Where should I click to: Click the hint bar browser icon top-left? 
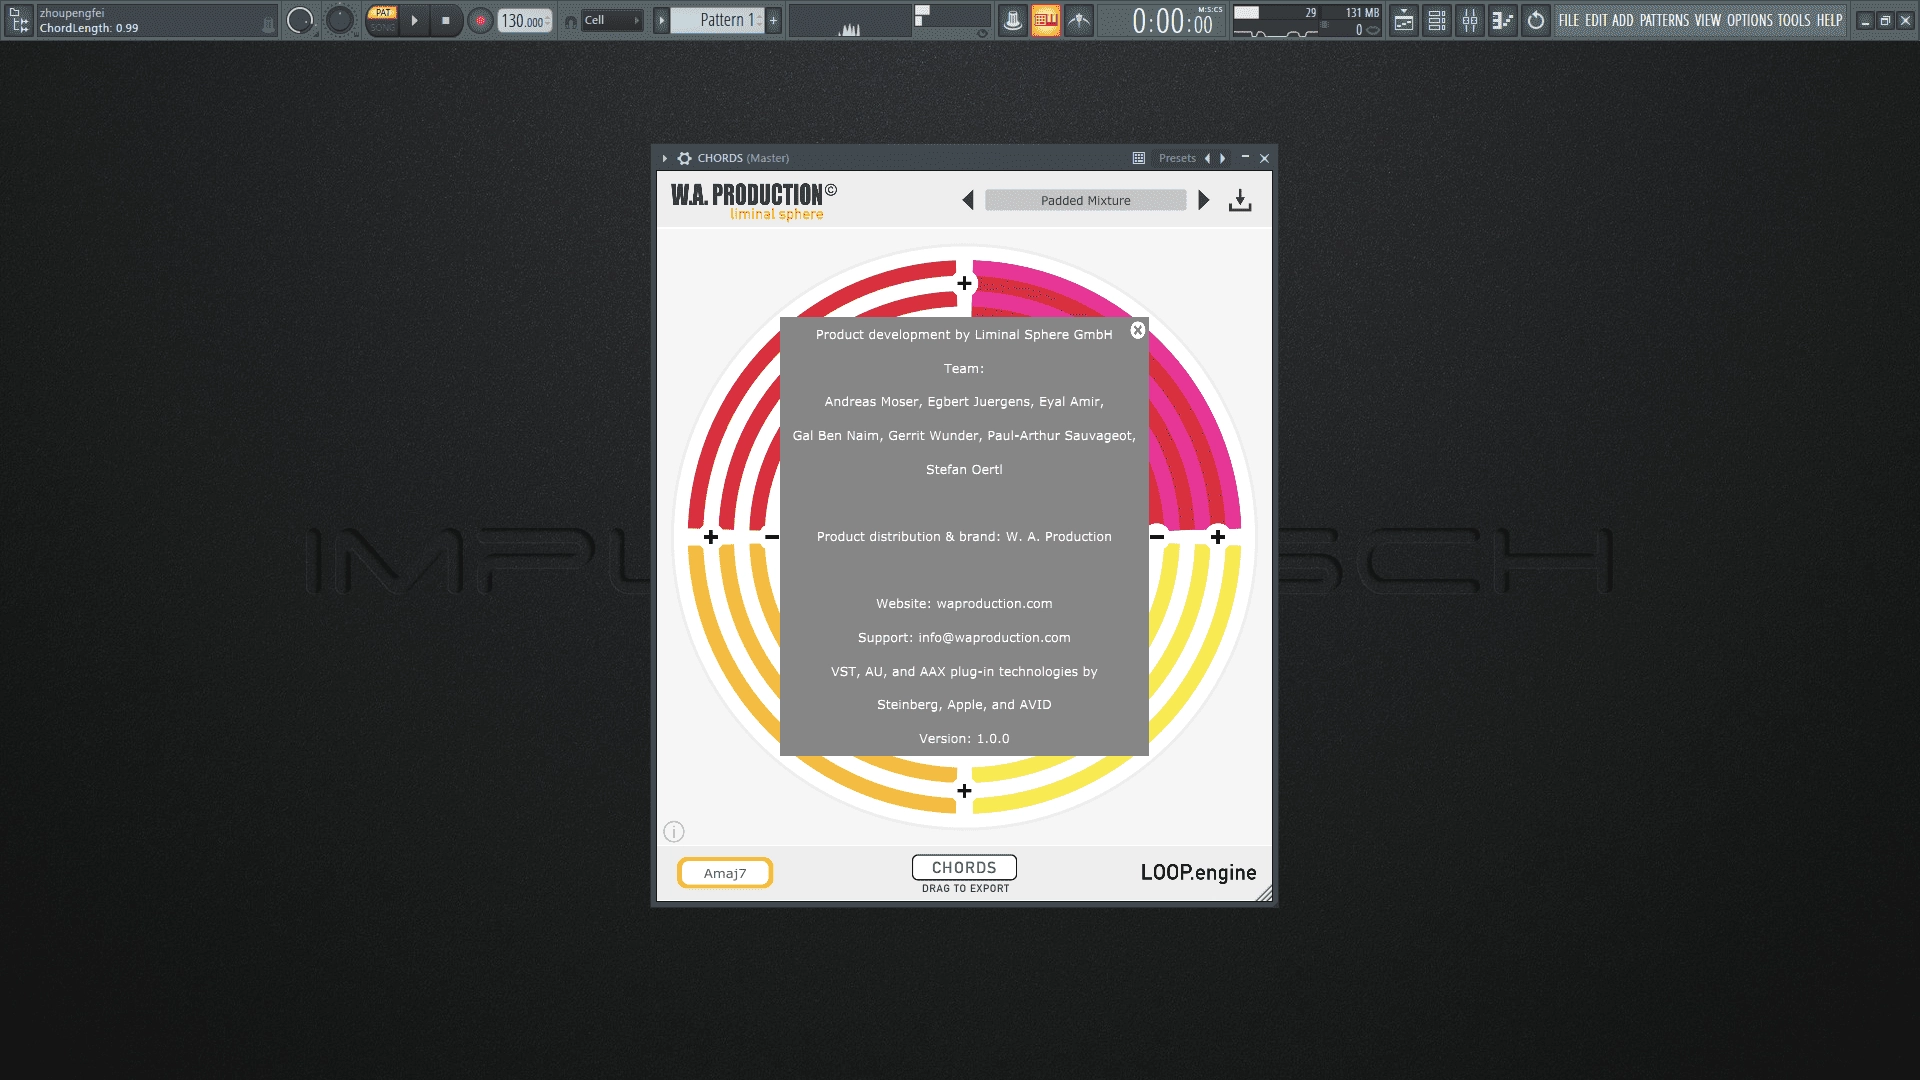[x=18, y=20]
